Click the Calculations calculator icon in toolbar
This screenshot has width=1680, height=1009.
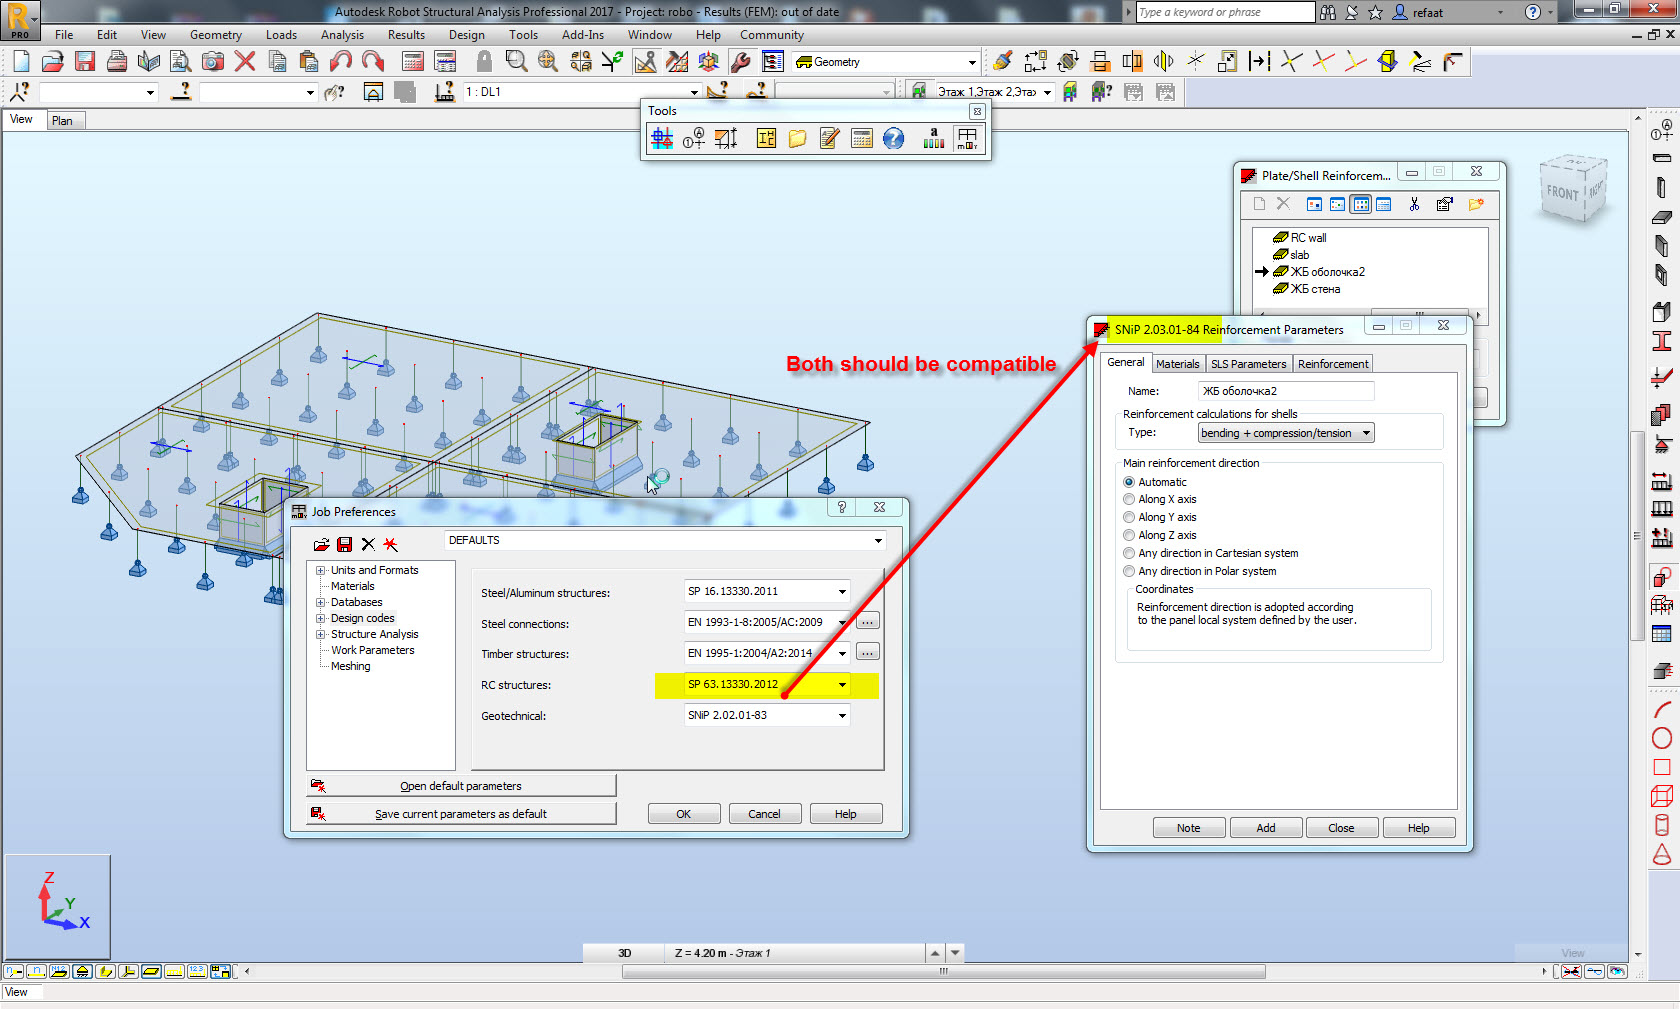coord(413,62)
